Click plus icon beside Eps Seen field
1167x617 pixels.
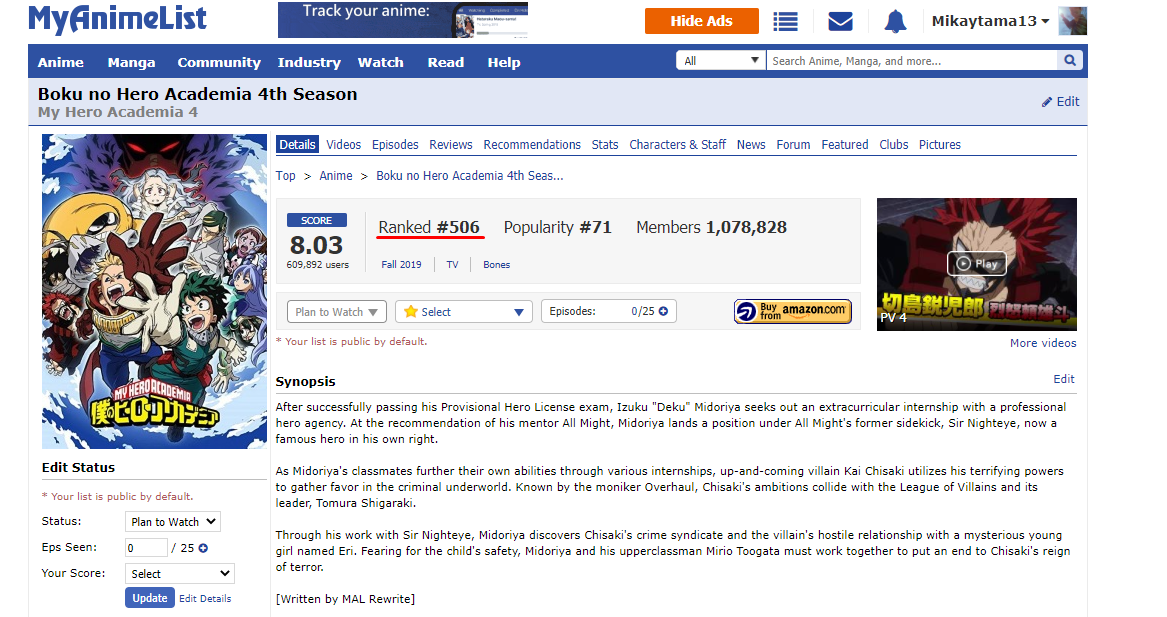coord(203,548)
